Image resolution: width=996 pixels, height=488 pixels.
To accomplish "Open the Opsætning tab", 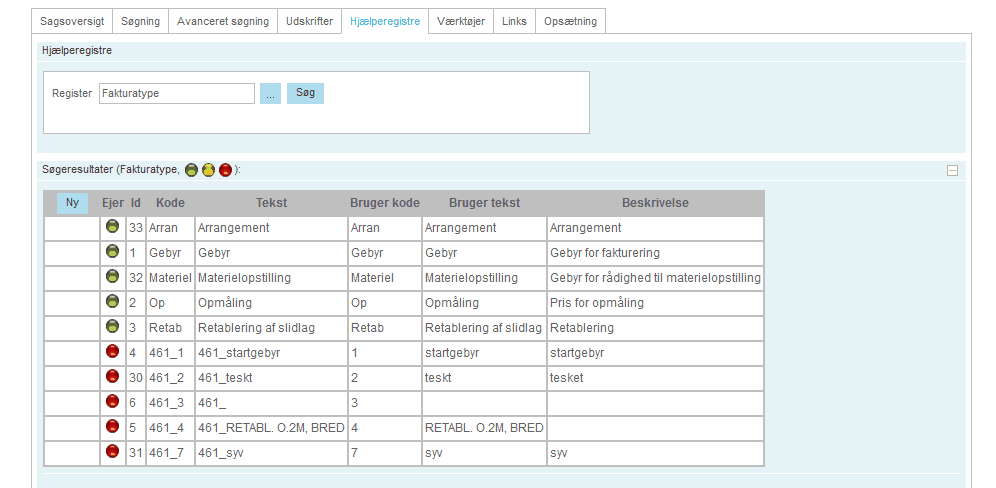I will tap(570, 21).
